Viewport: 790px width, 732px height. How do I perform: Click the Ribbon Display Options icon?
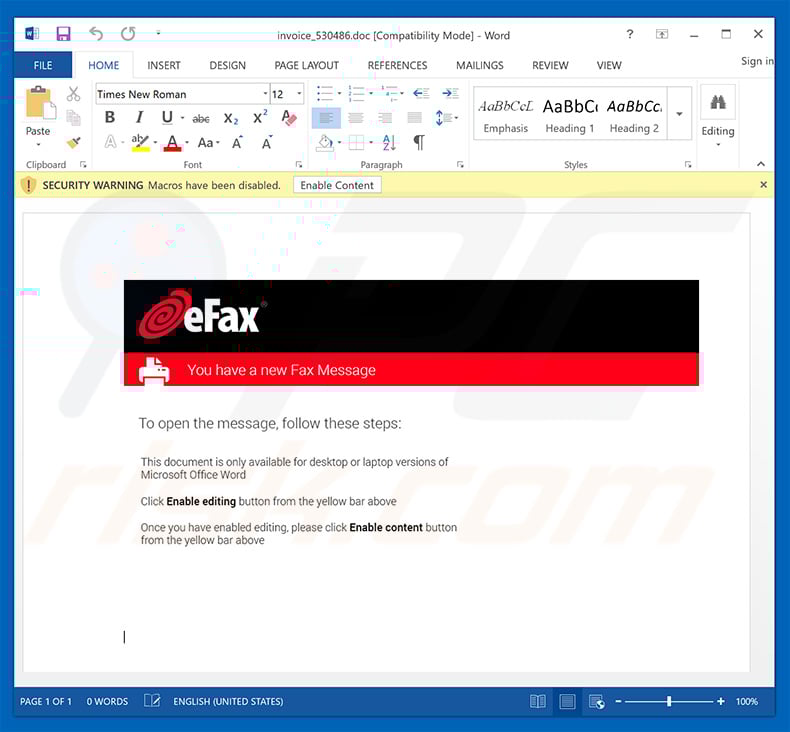662,34
